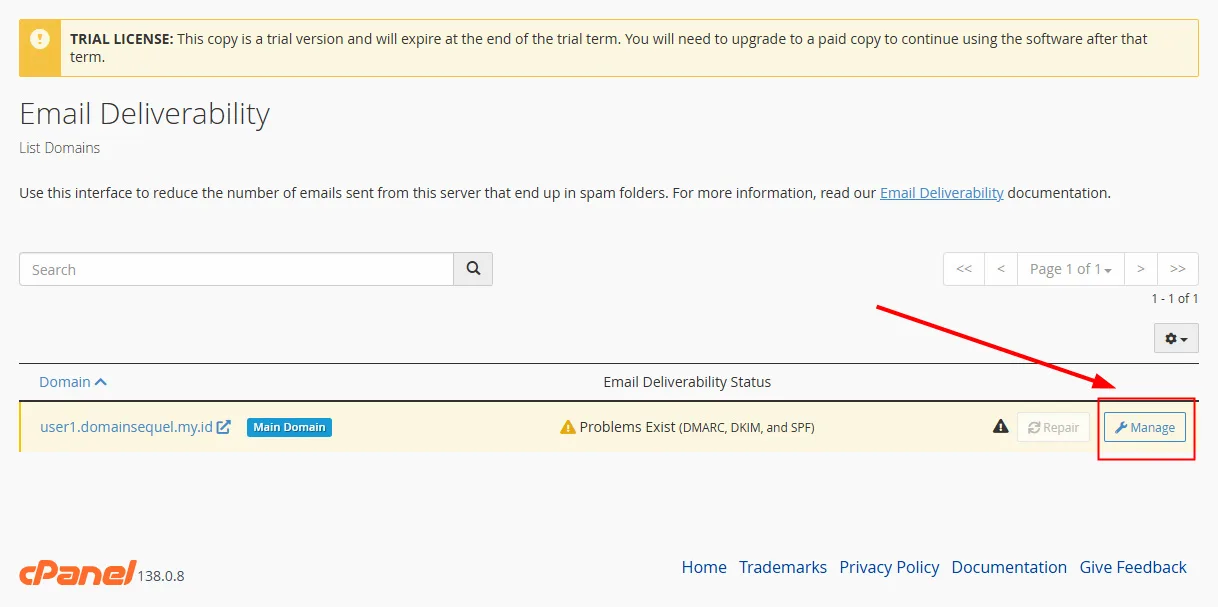The image size is (1218, 607).
Task: Go to the next page button
Action: click(1141, 269)
